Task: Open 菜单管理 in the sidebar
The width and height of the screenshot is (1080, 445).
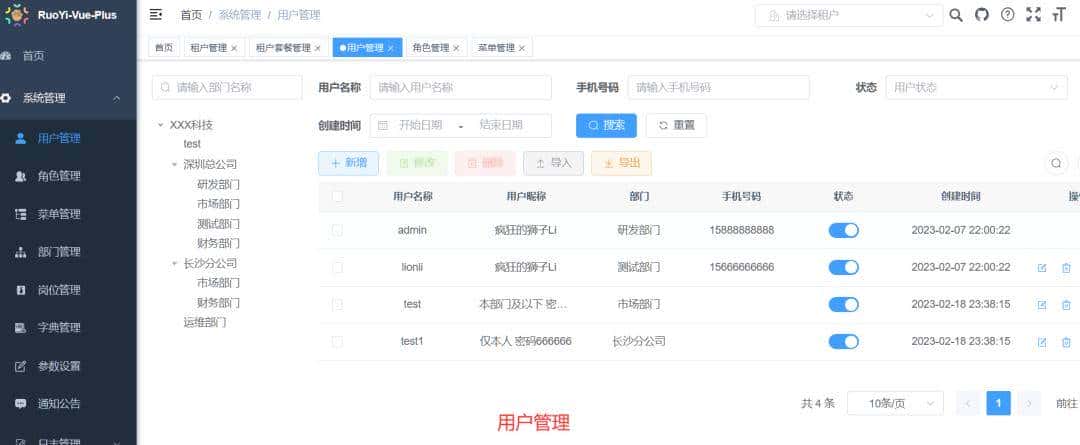Action: pyautogui.click(x=68, y=214)
